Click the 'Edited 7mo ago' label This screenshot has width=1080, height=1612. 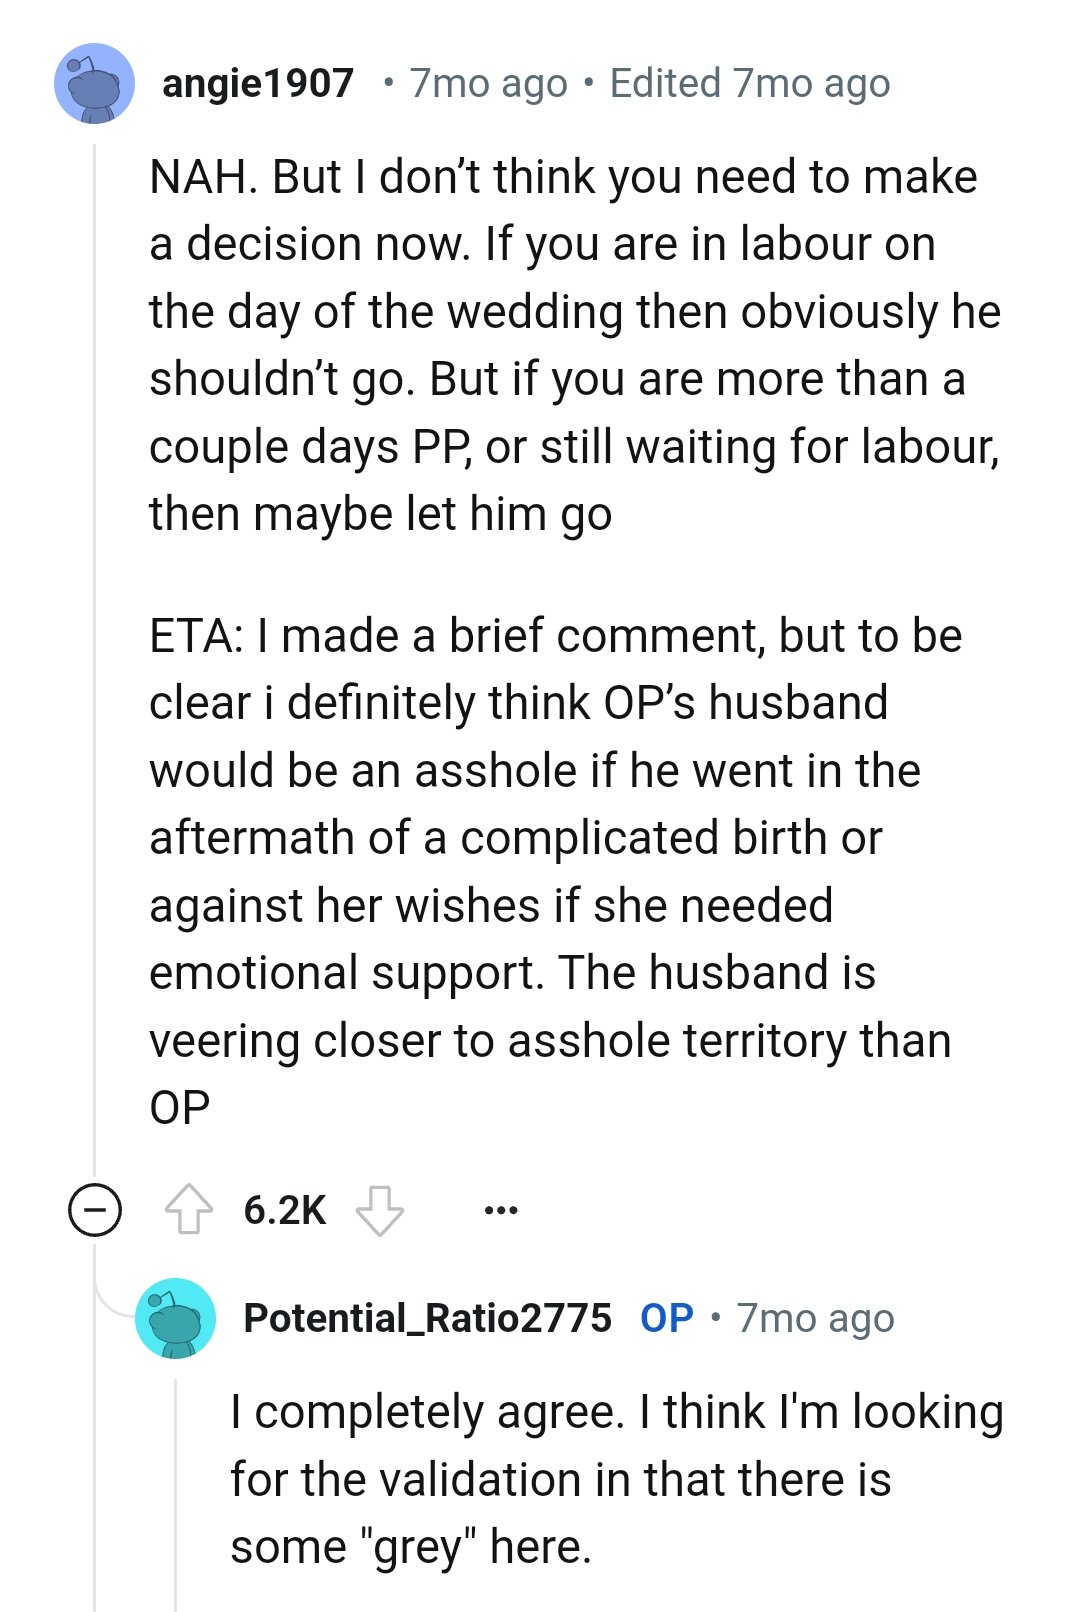pos(750,84)
